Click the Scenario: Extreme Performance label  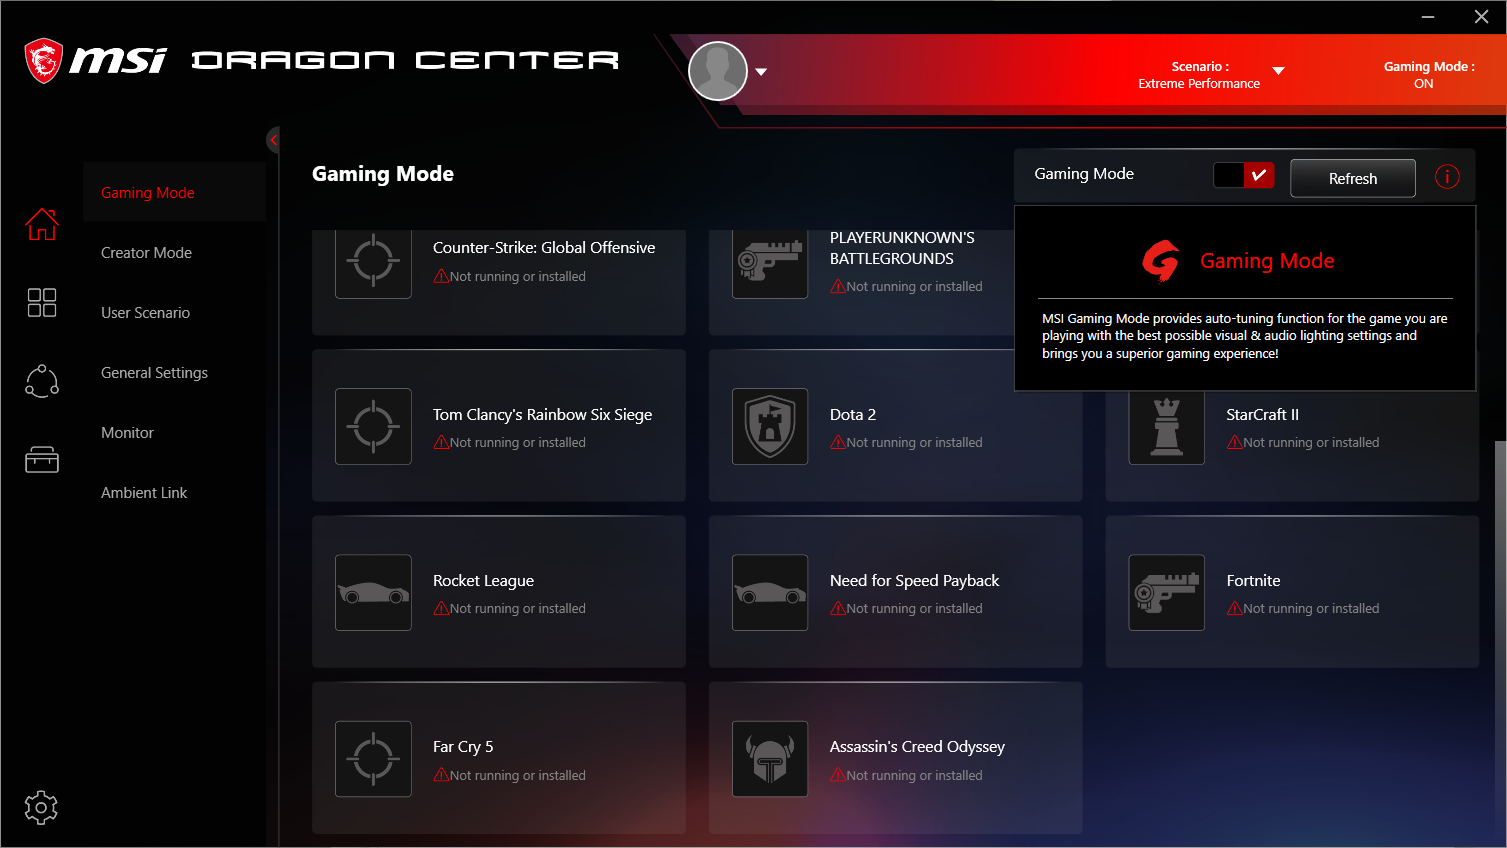click(1199, 75)
